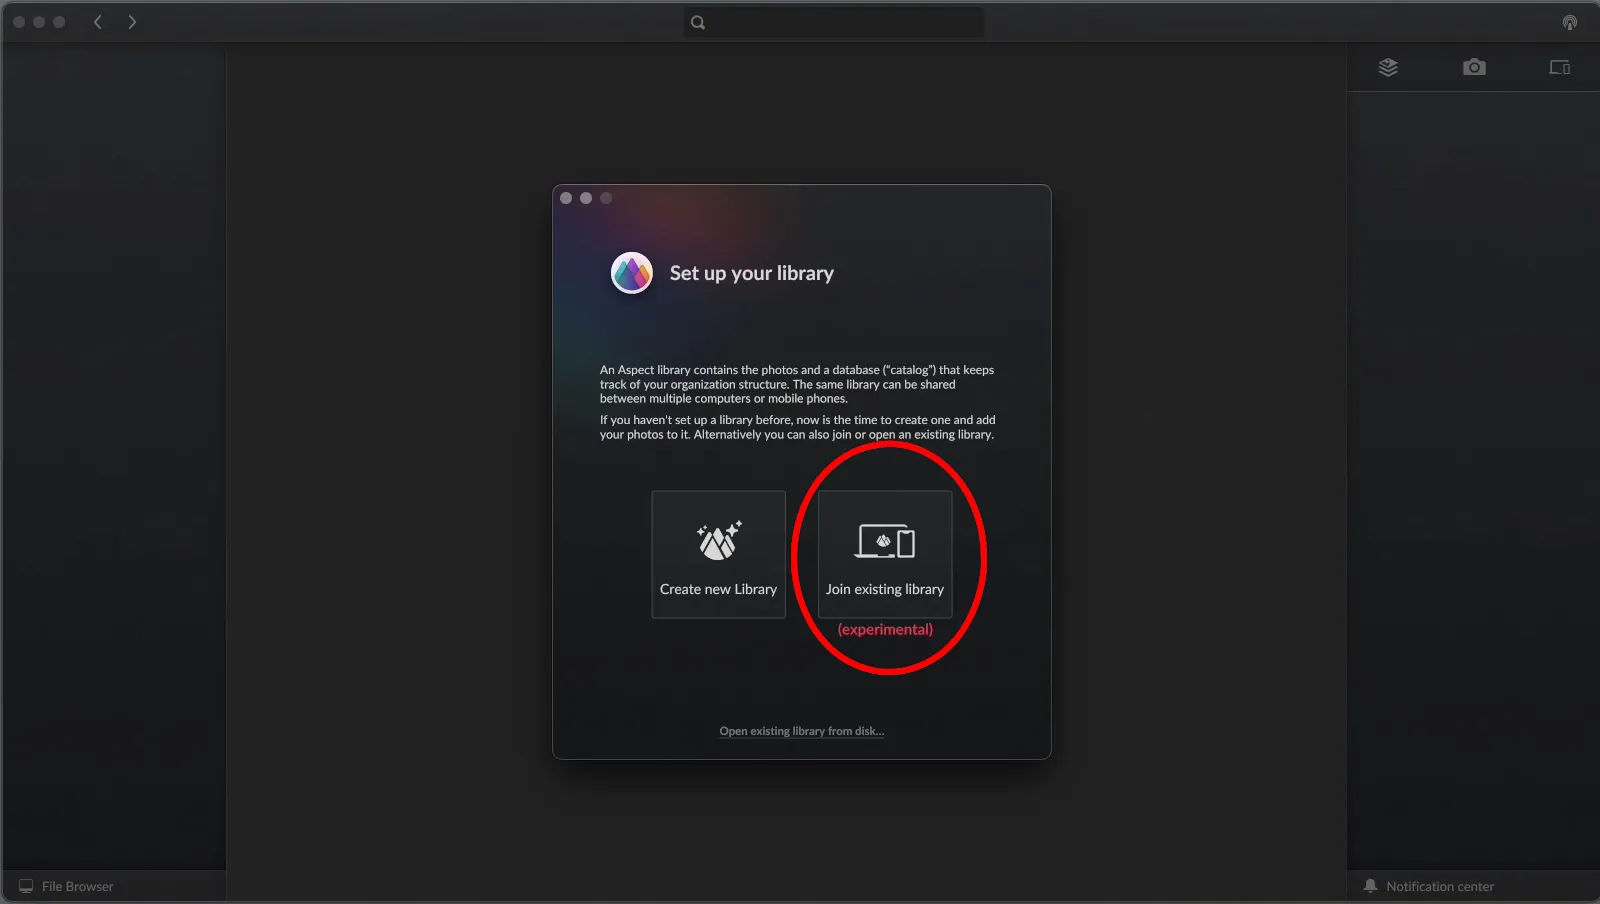Click the Aspect app logo in dialog
Image resolution: width=1600 pixels, height=904 pixels.
tap(632, 273)
